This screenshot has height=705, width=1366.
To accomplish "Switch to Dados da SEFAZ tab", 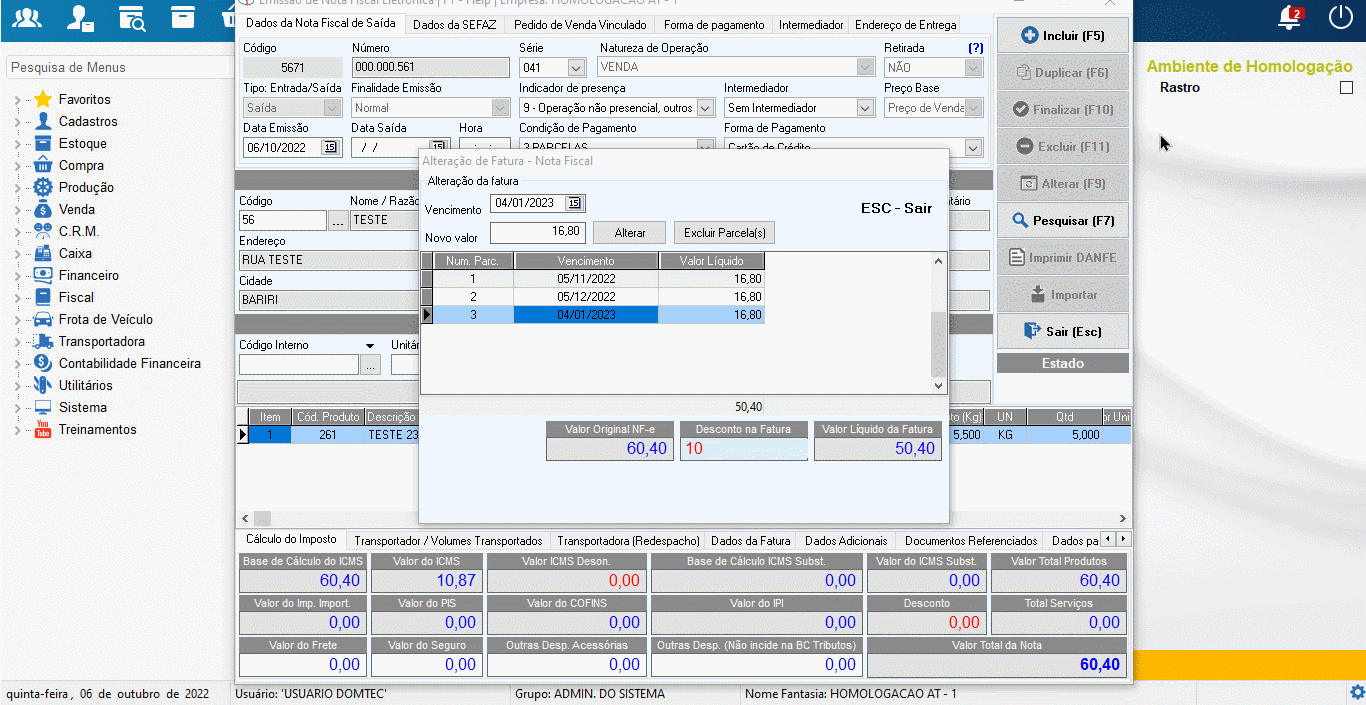I will pyautogui.click(x=454, y=25).
